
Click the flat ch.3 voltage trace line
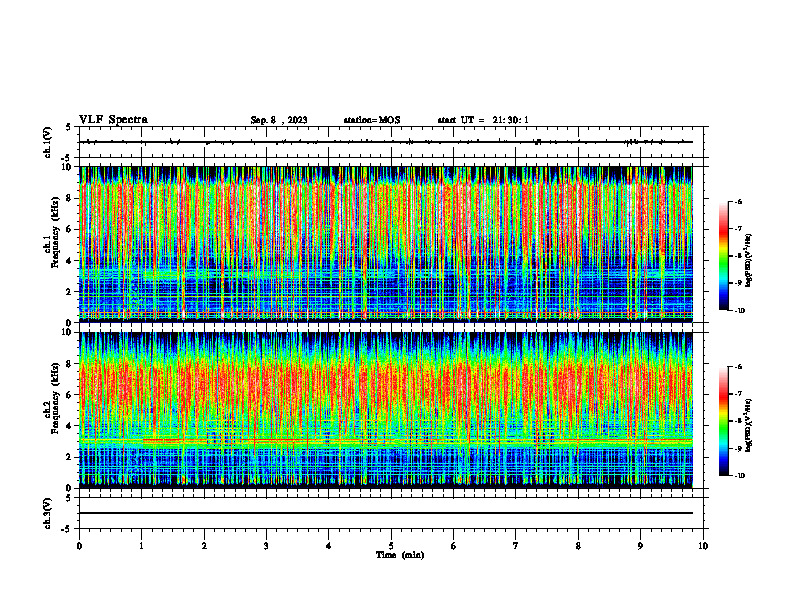(x=386, y=513)
